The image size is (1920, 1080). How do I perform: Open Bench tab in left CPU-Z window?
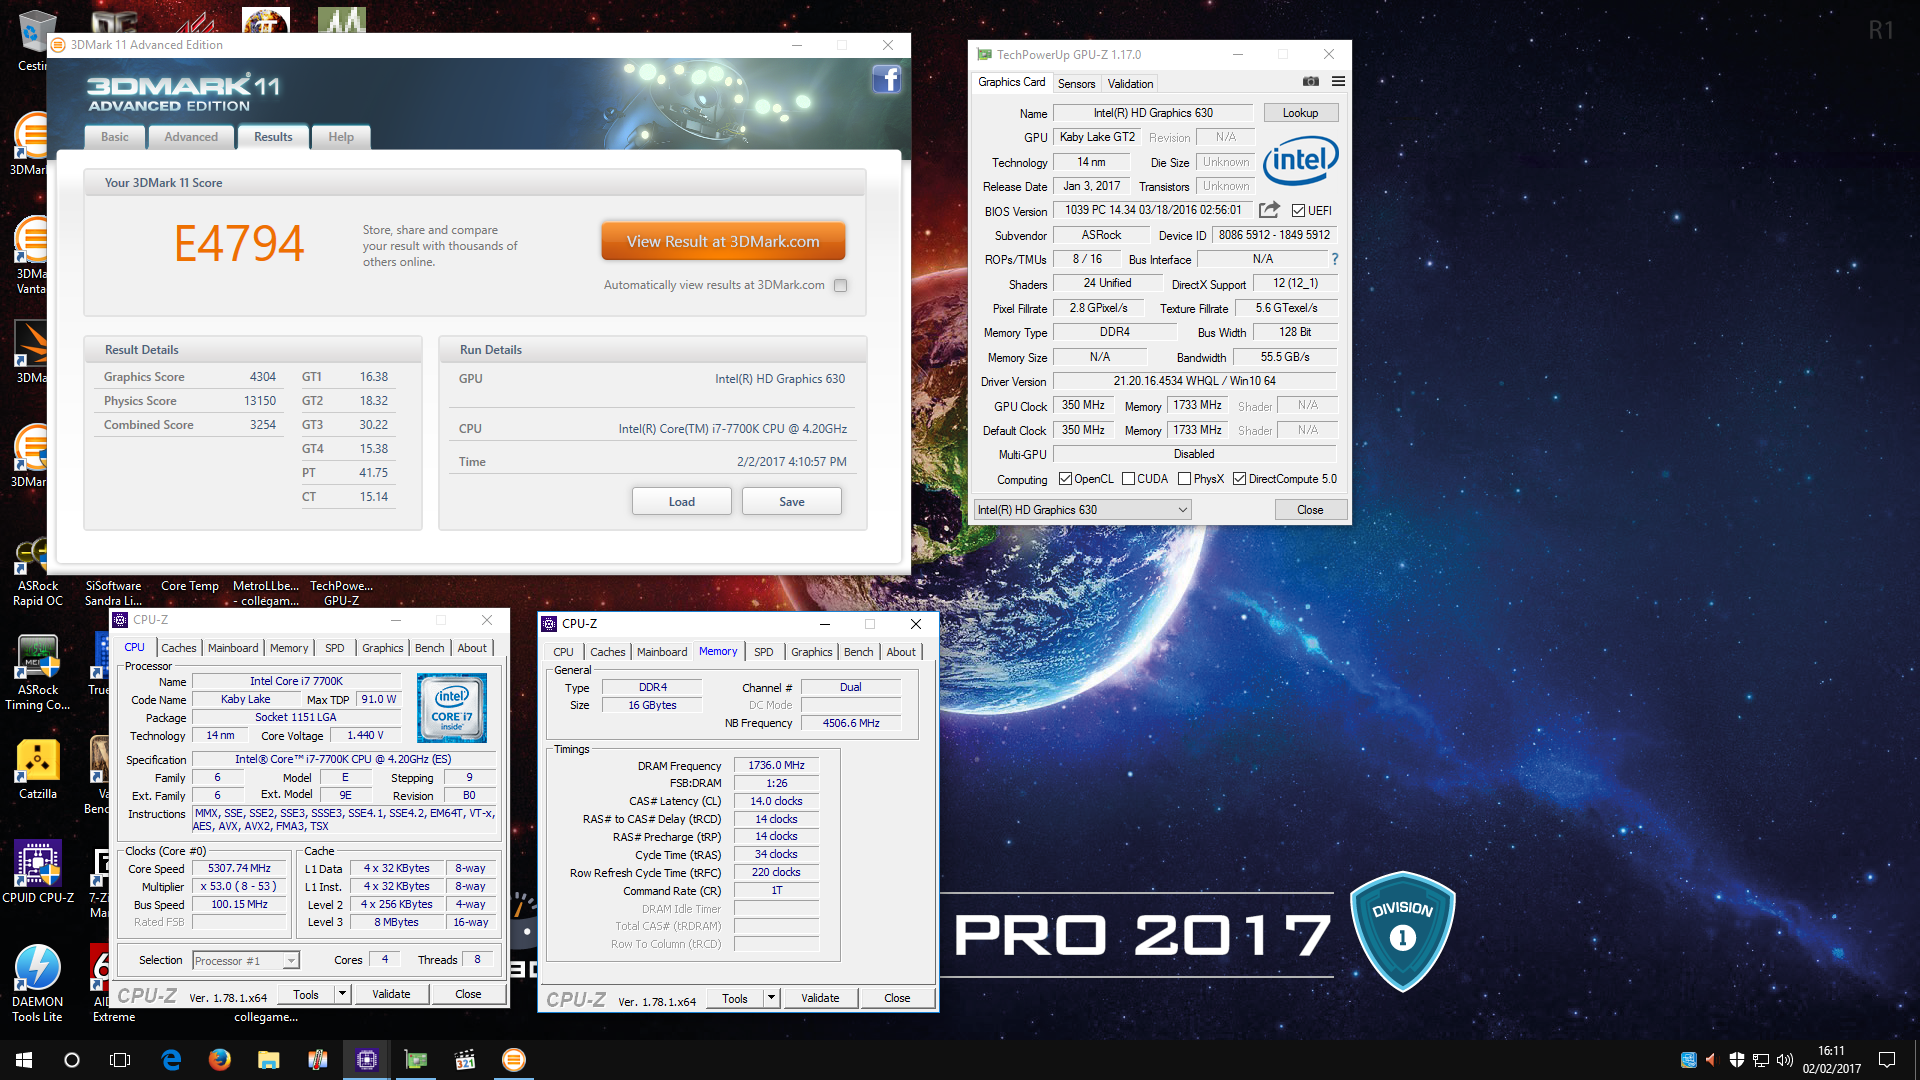[x=430, y=648]
